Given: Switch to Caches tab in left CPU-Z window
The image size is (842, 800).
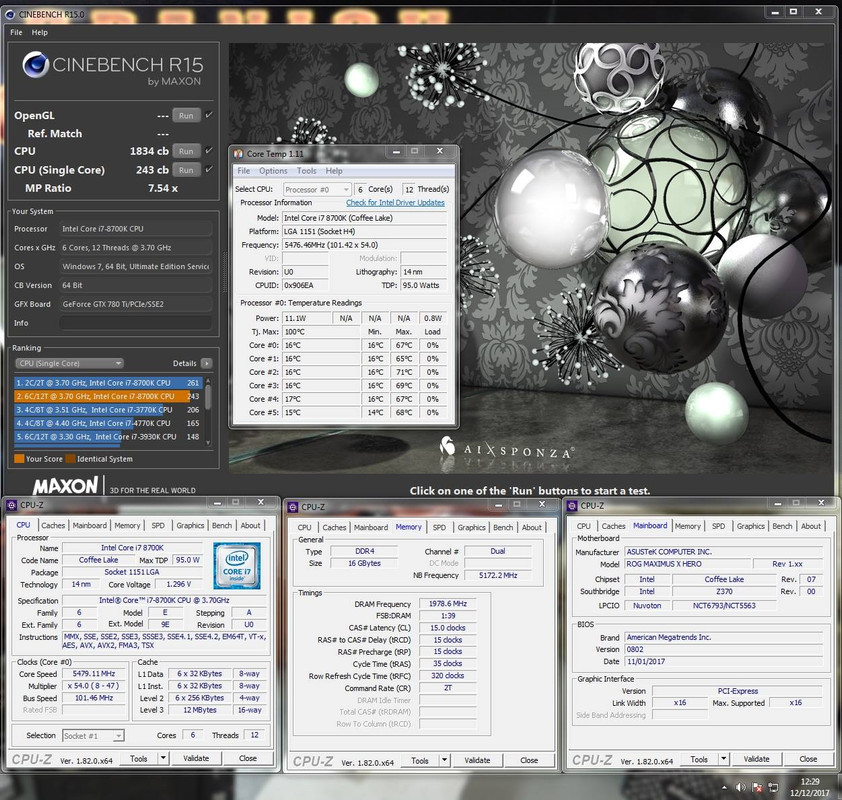Looking at the screenshot, I should pos(53,526).
